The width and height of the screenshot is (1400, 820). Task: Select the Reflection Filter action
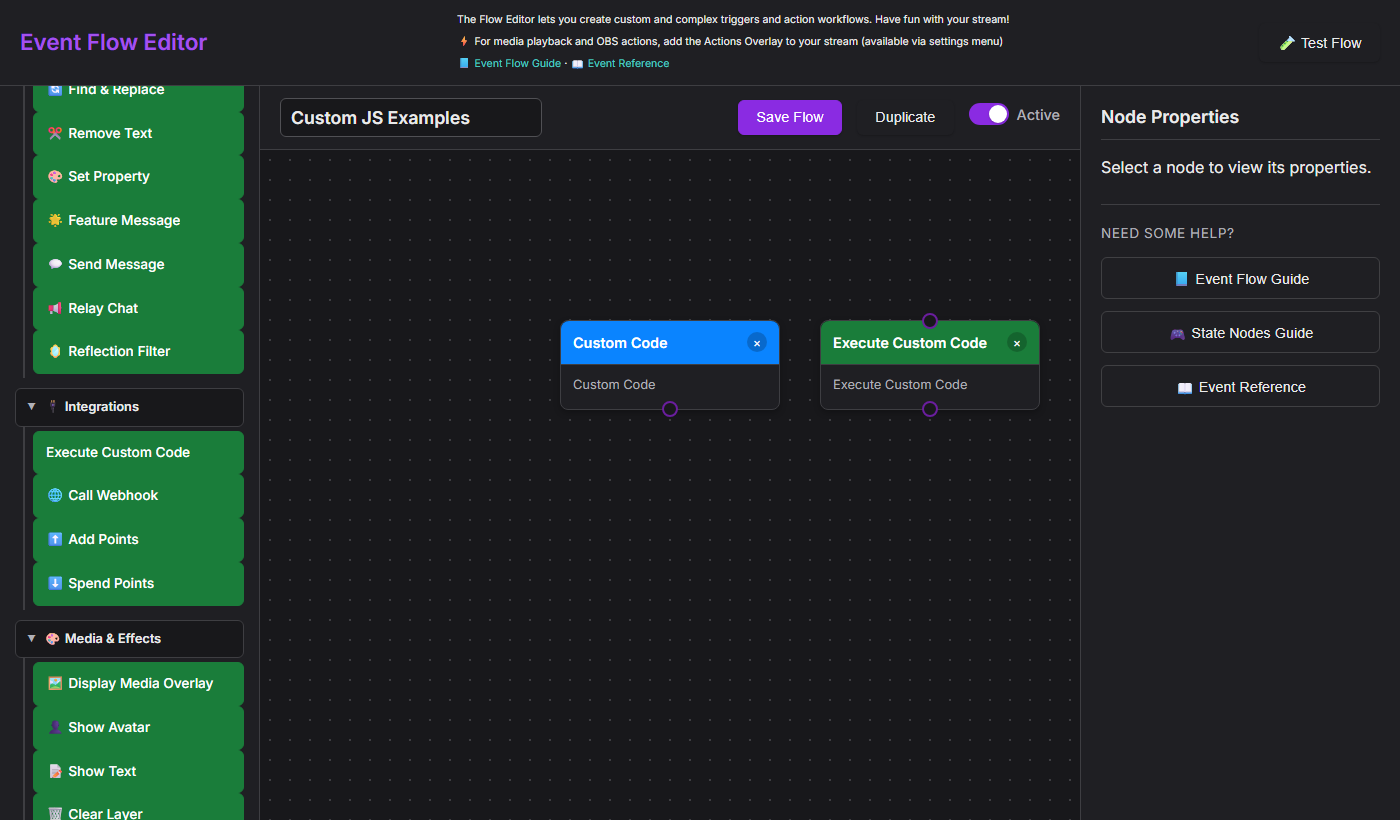[120, 351]
